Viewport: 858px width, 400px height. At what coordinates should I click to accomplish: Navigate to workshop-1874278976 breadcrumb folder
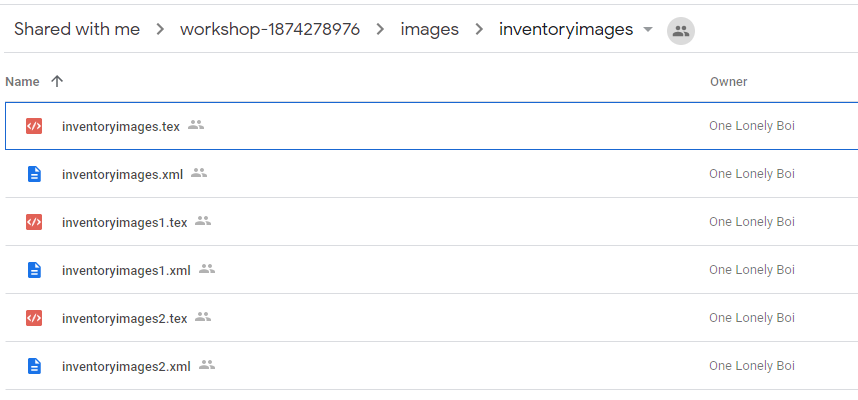pos(270,30)
